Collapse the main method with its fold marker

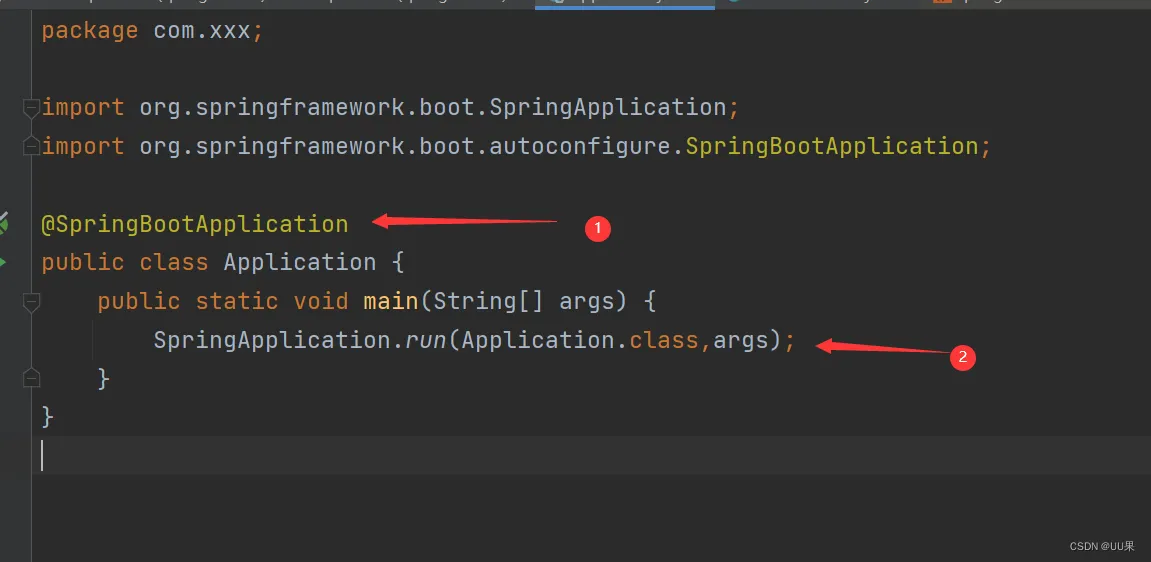pyautogui.click(x=32, y=301)
